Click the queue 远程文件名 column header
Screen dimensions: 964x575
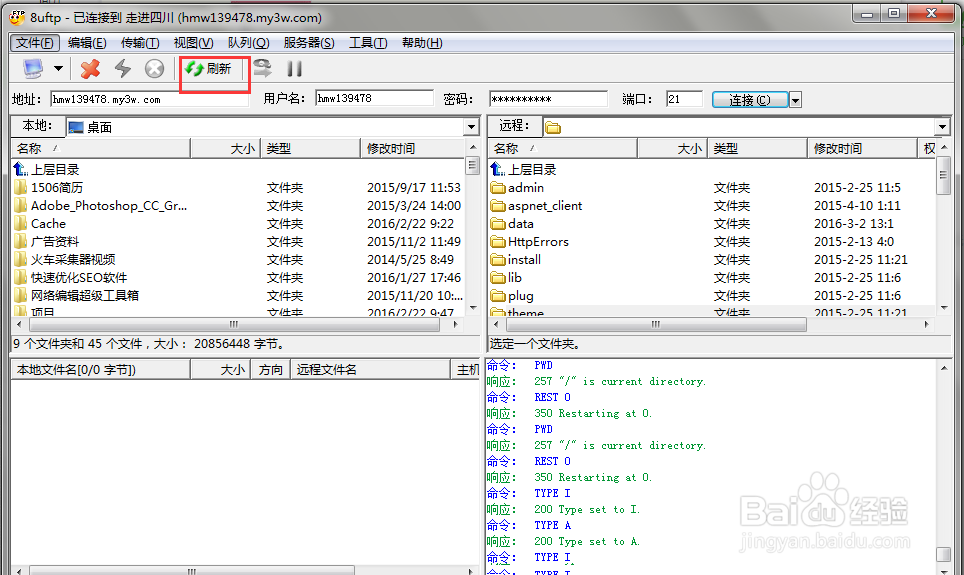pyautogui.click(x=370, y=370)
